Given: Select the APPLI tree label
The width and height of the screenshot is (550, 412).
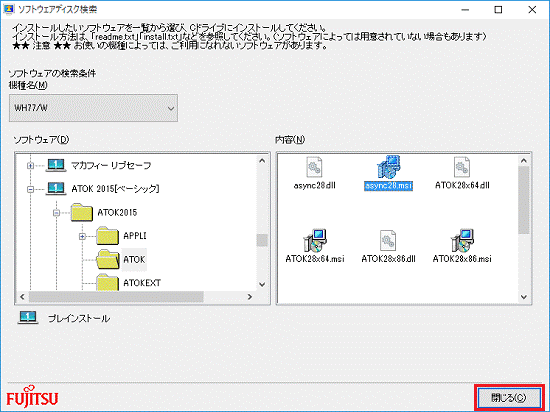Looking at the screenshot, I should point(134,236).
